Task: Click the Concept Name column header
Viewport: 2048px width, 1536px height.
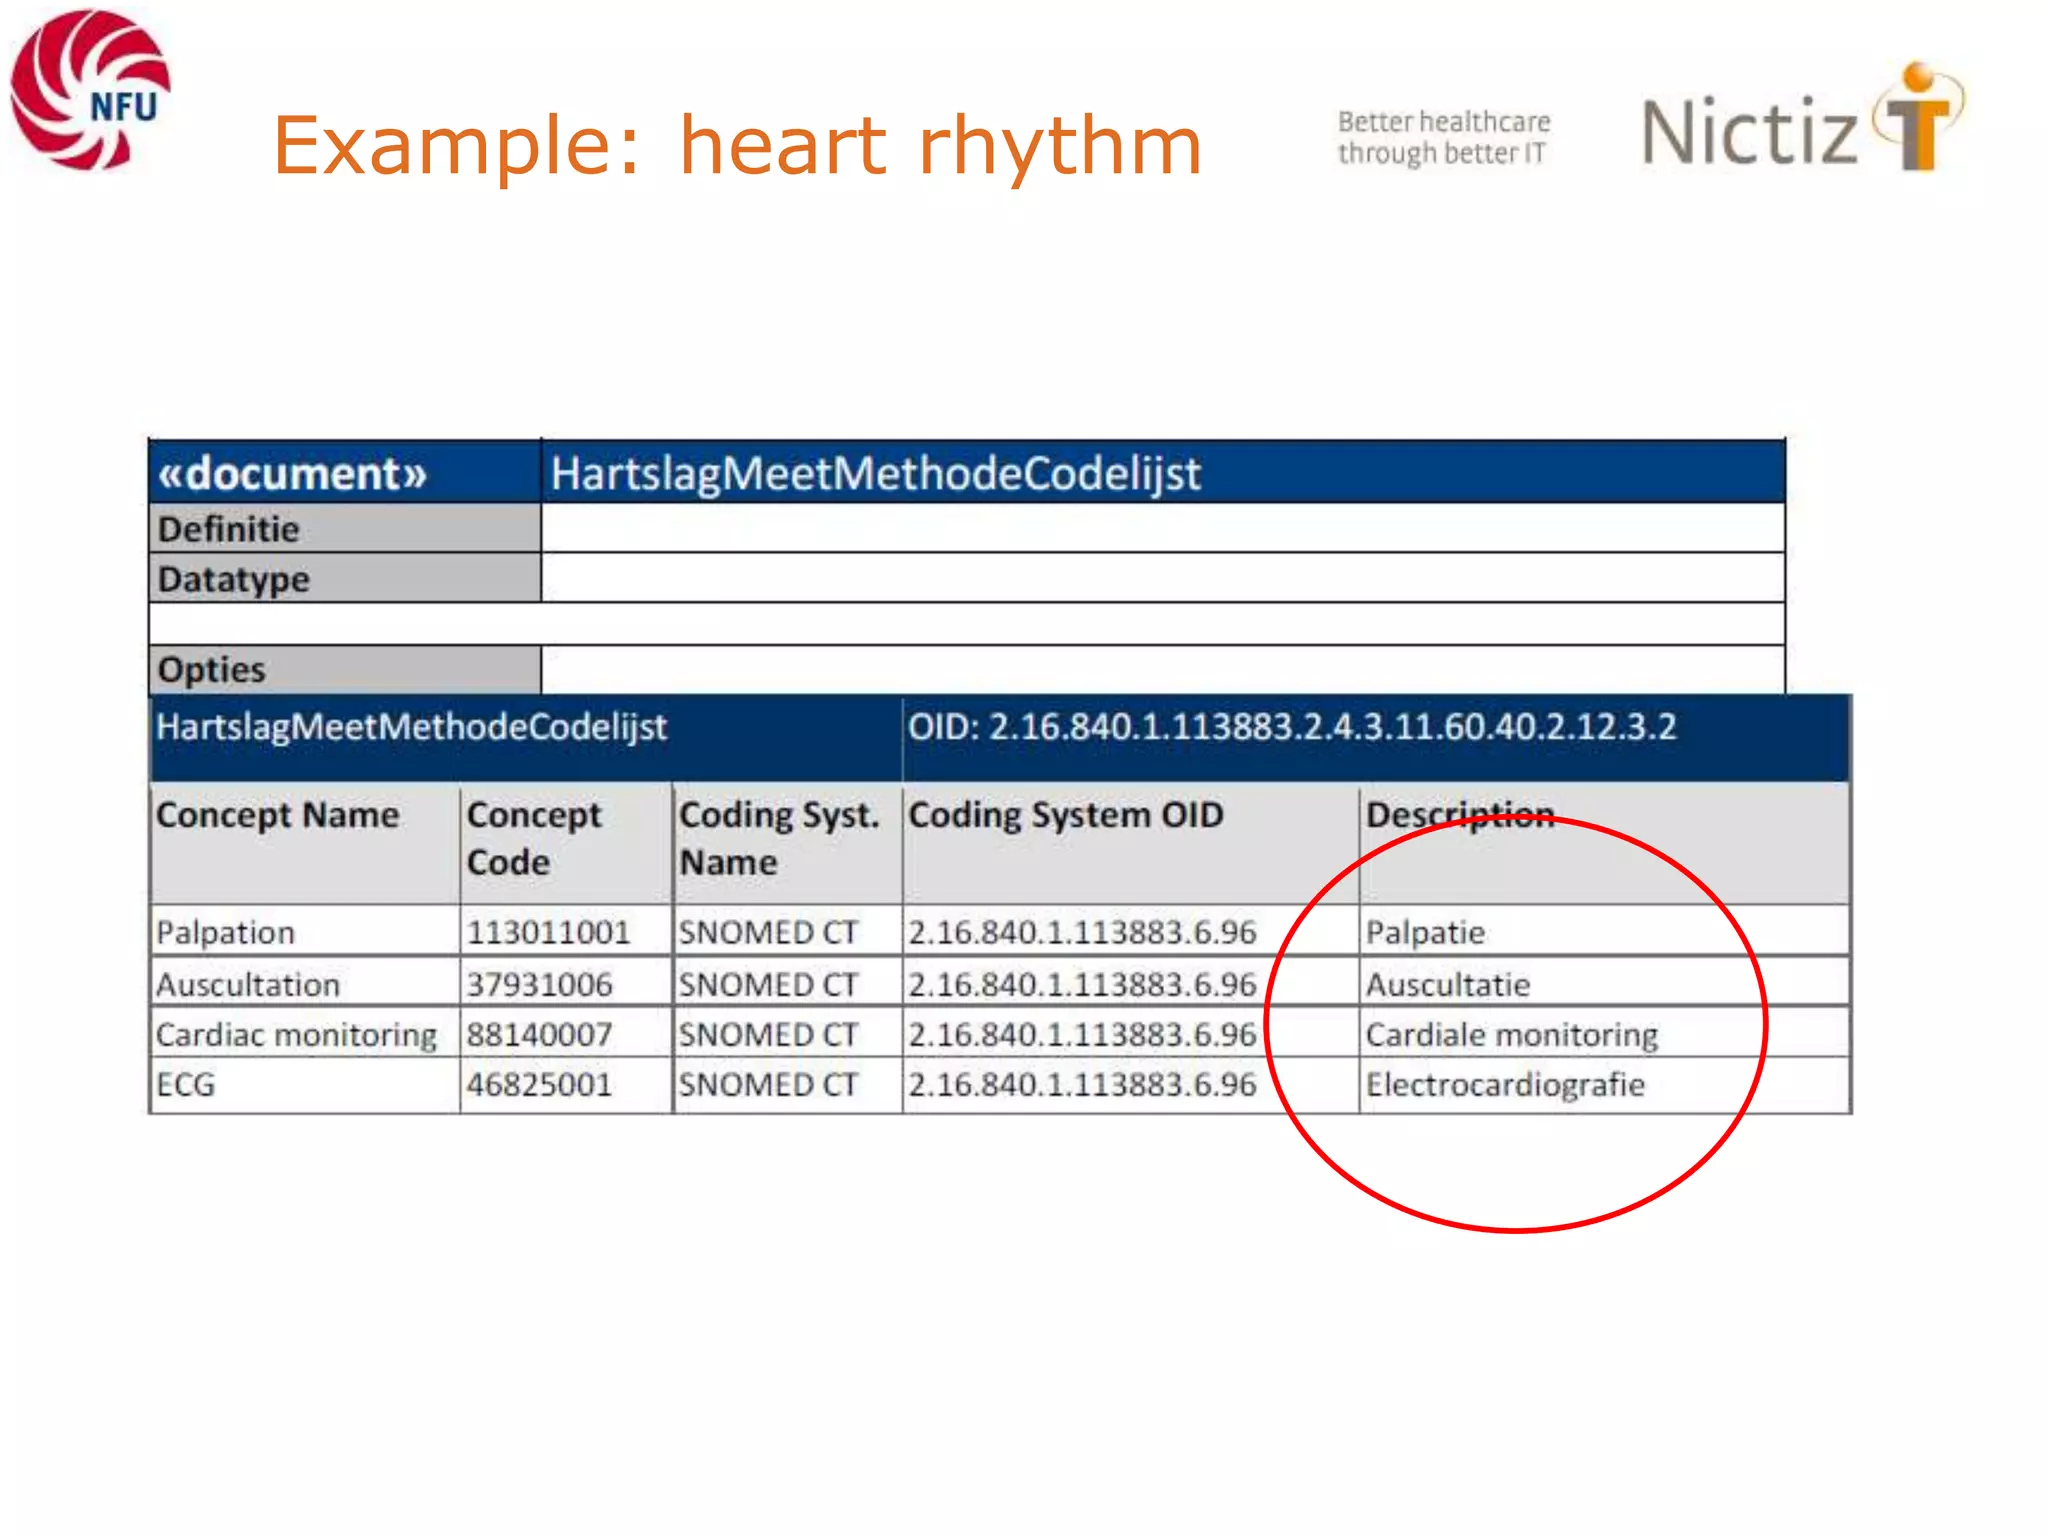Action: coord(305,843)
